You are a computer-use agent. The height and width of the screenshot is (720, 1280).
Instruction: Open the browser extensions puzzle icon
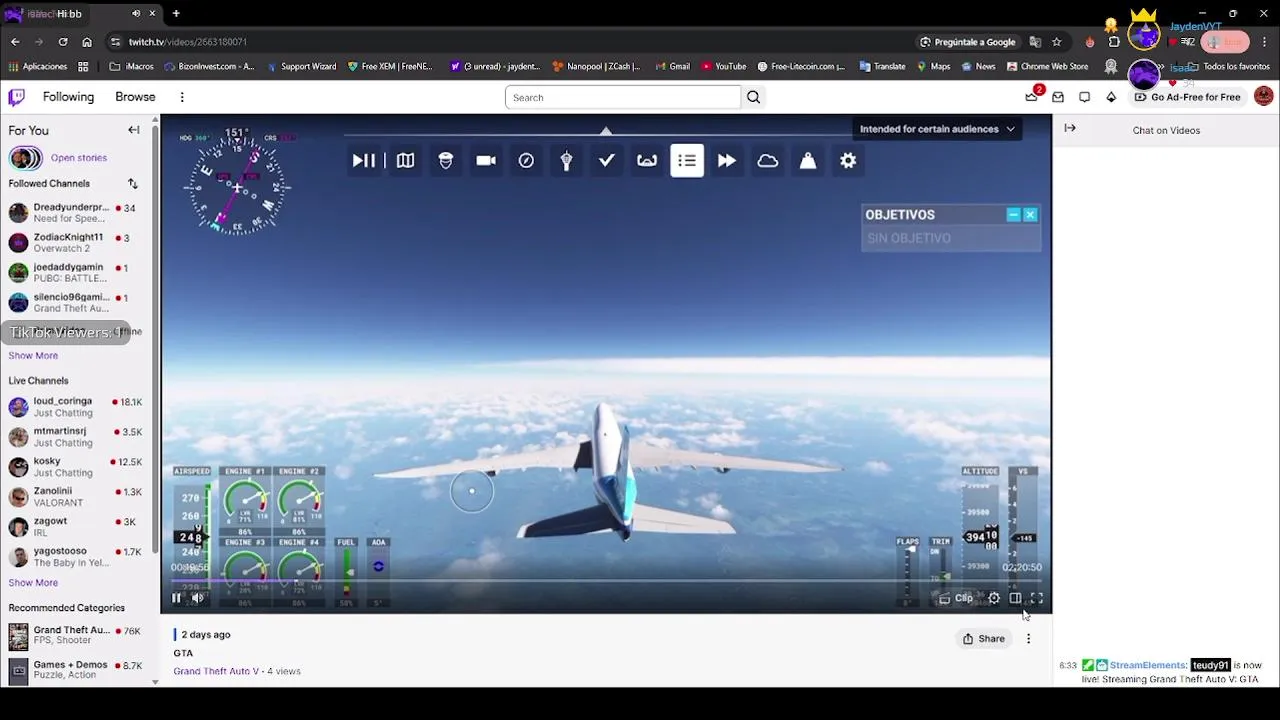tap(1114, 42)
